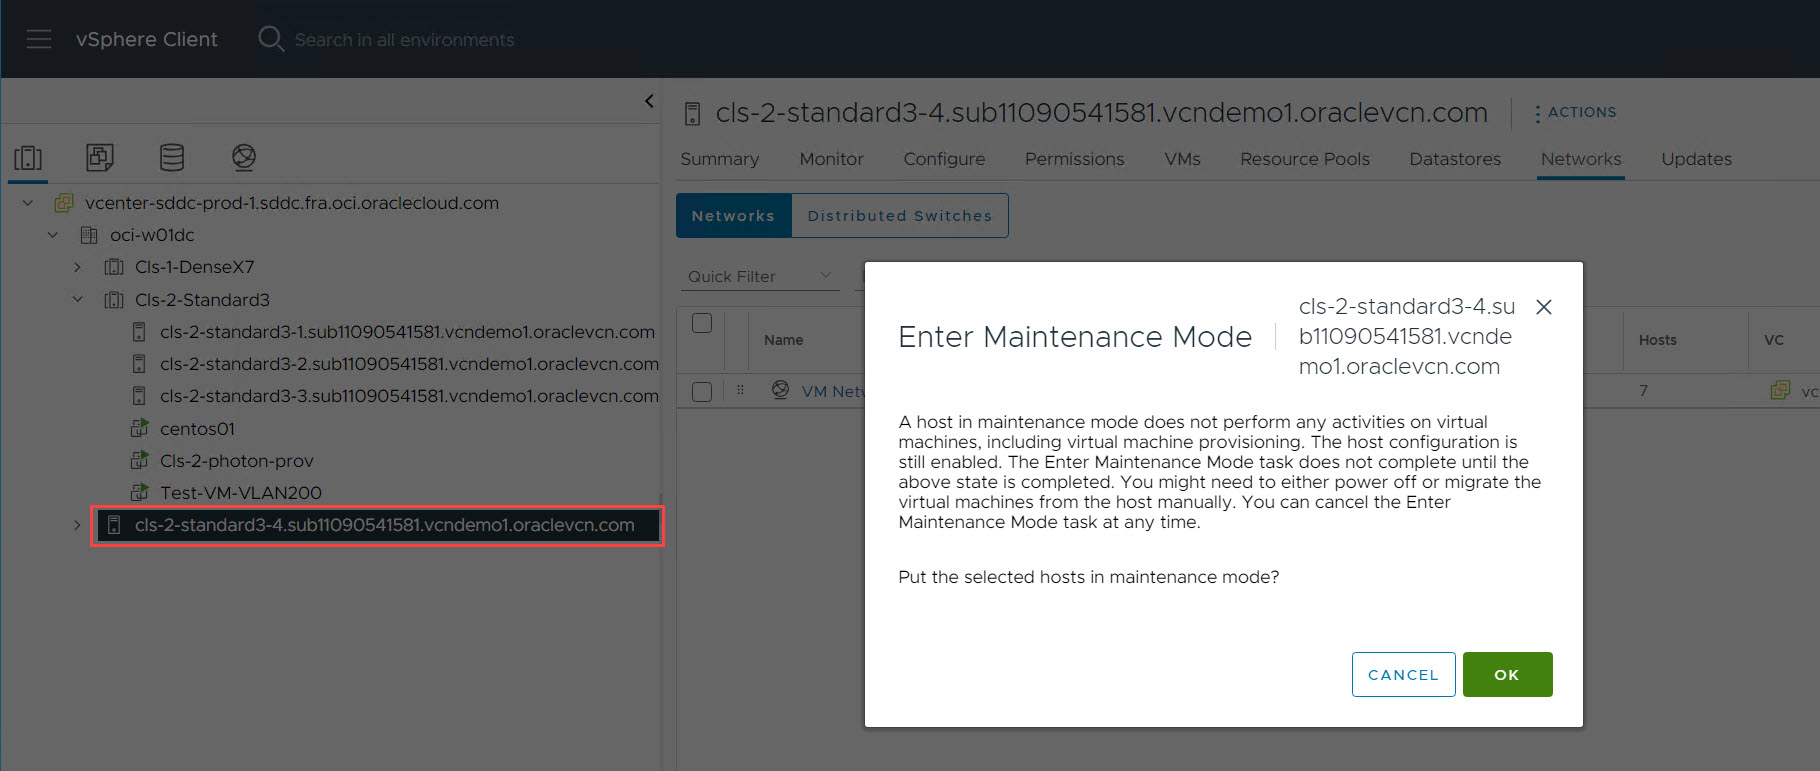Open the Permissions tab
Screen dimensions: 1820x771
pyautogui.click(x=1075, y=159)
